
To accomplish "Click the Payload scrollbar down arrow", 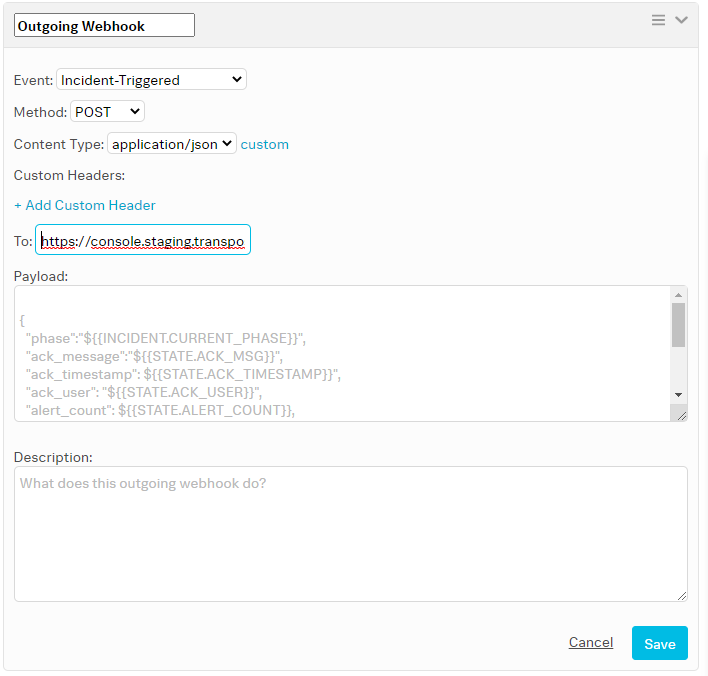I will (678, 395).
